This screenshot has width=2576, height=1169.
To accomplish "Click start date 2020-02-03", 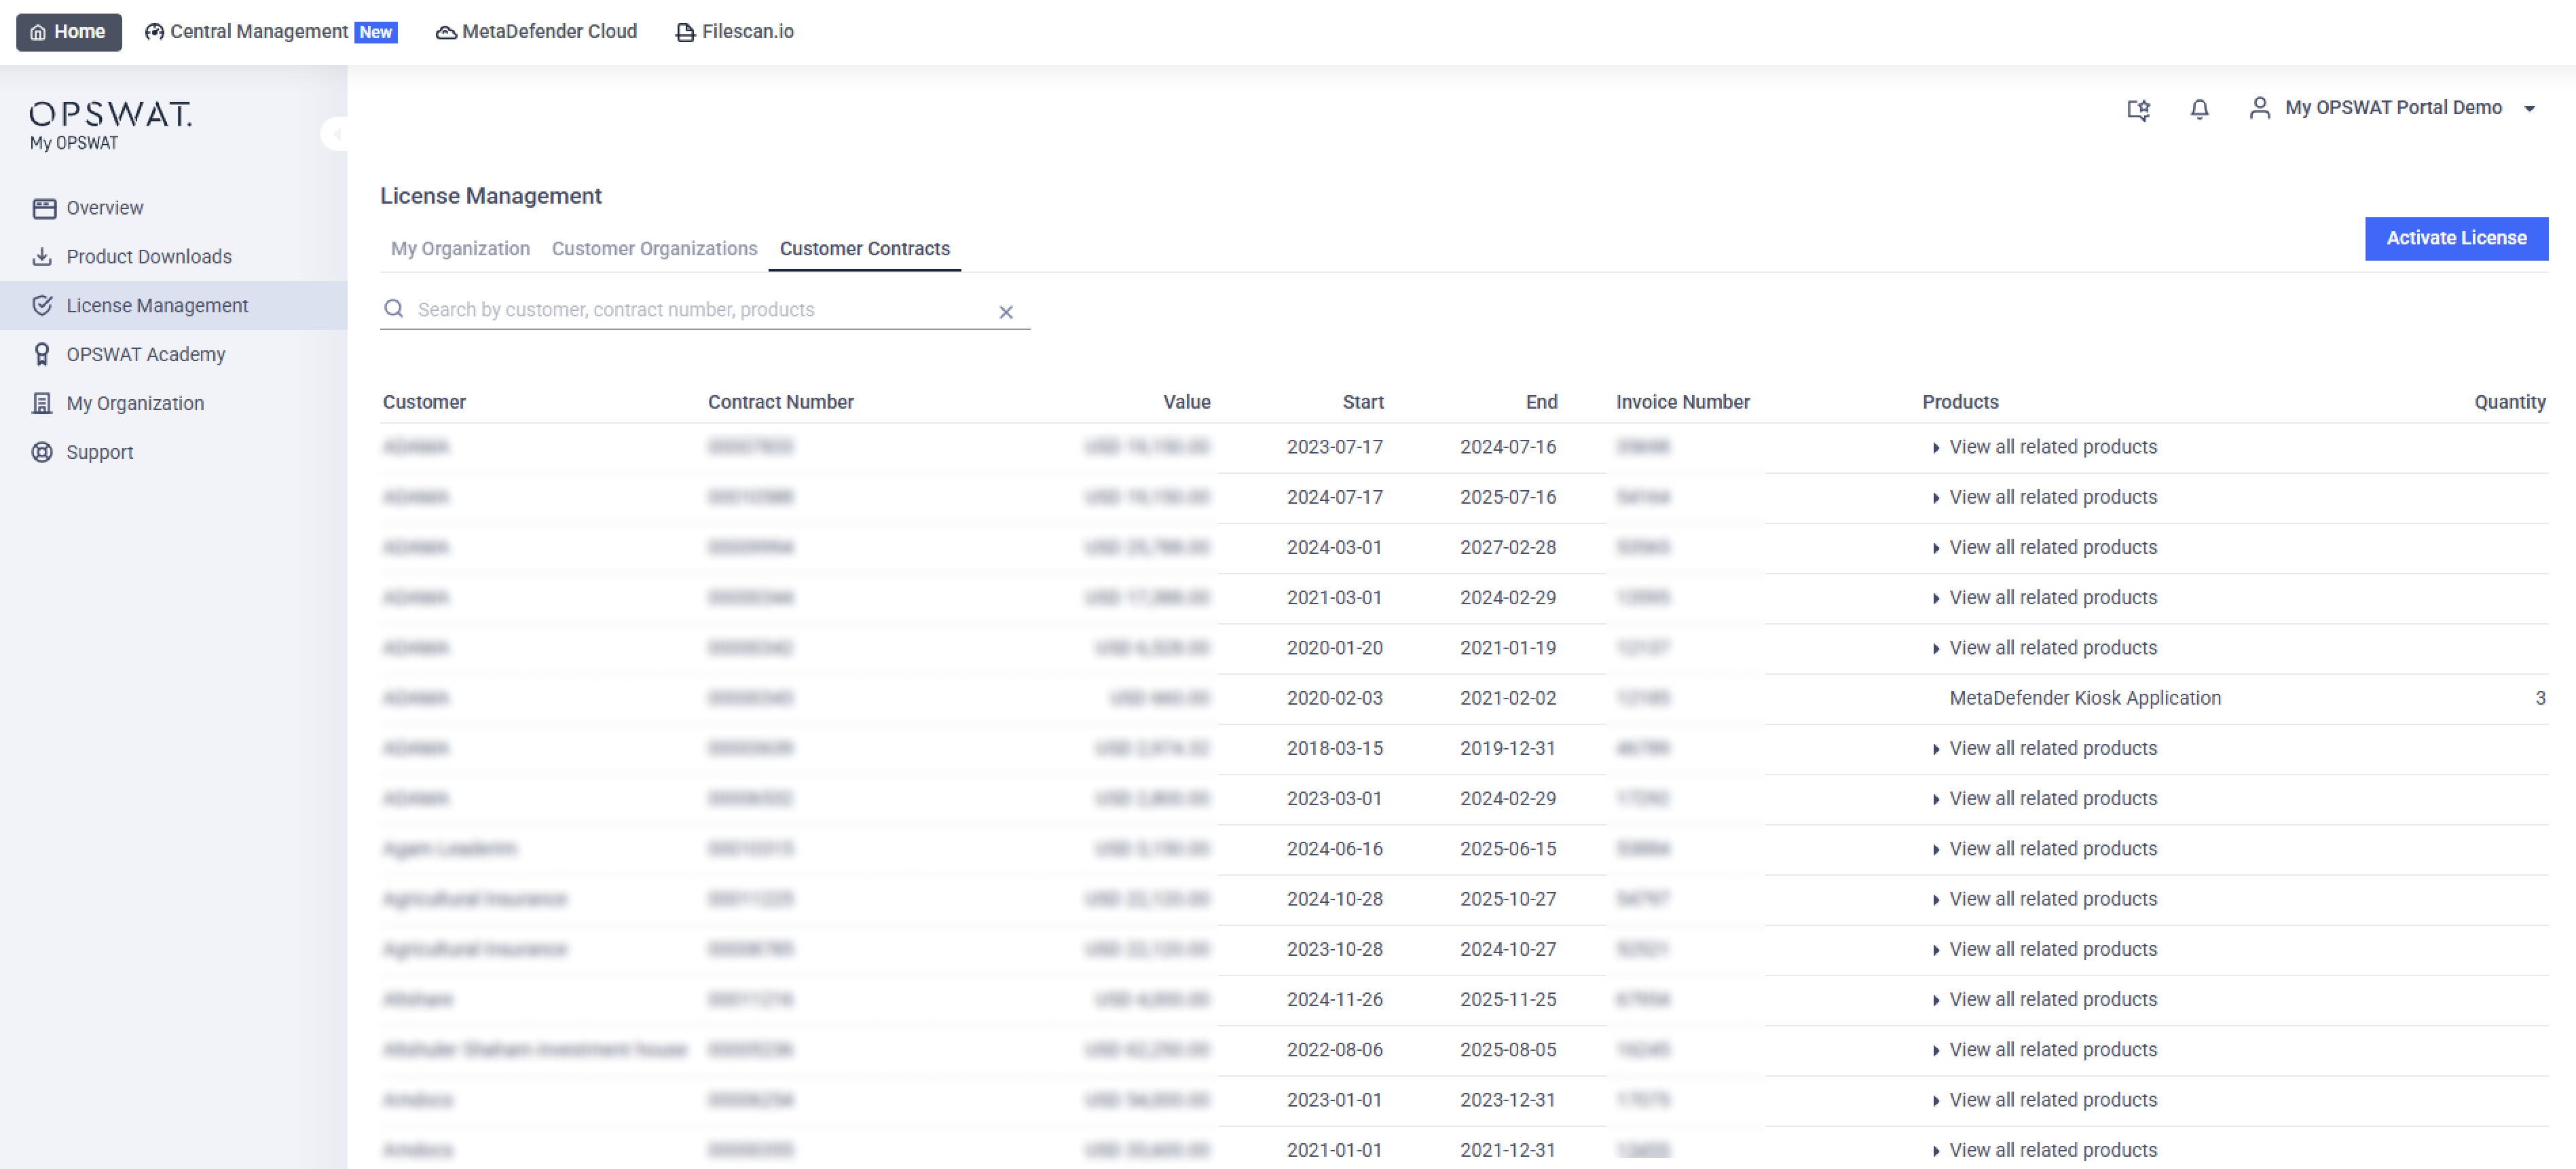I will 1334,699.
